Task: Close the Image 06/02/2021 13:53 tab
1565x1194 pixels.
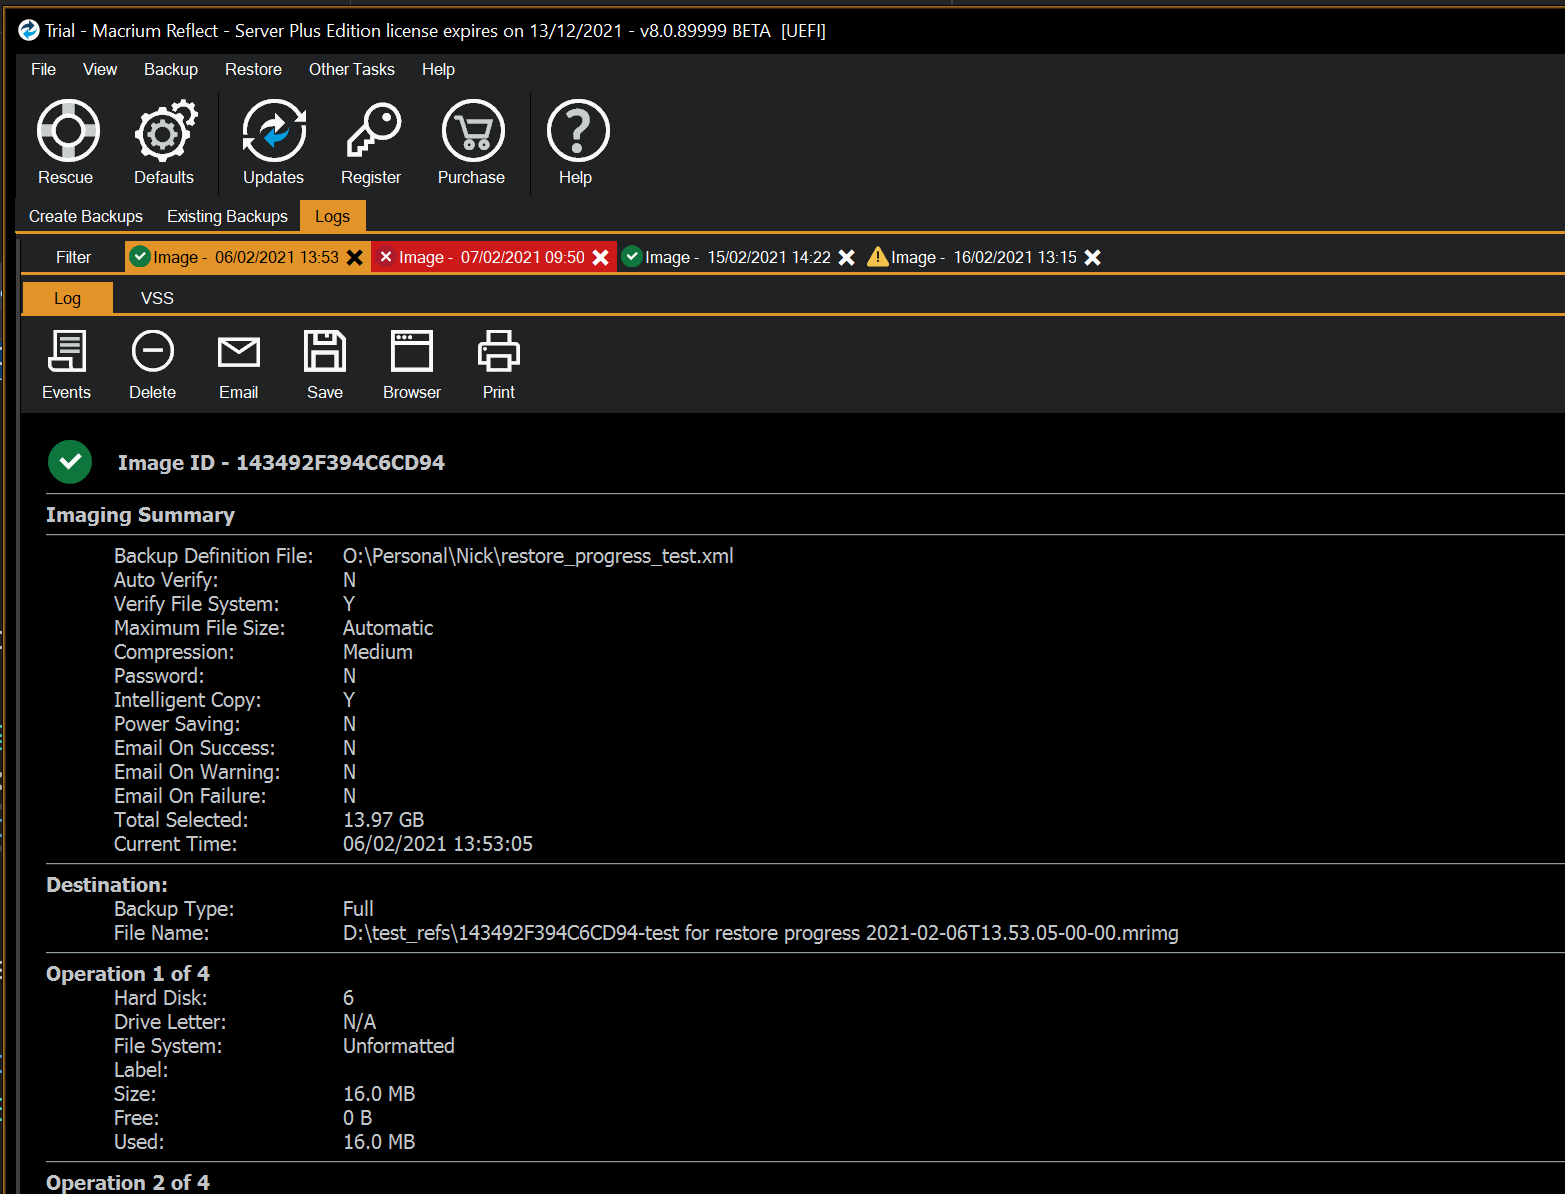Action: pyautogui.click(x=355, y=257)
